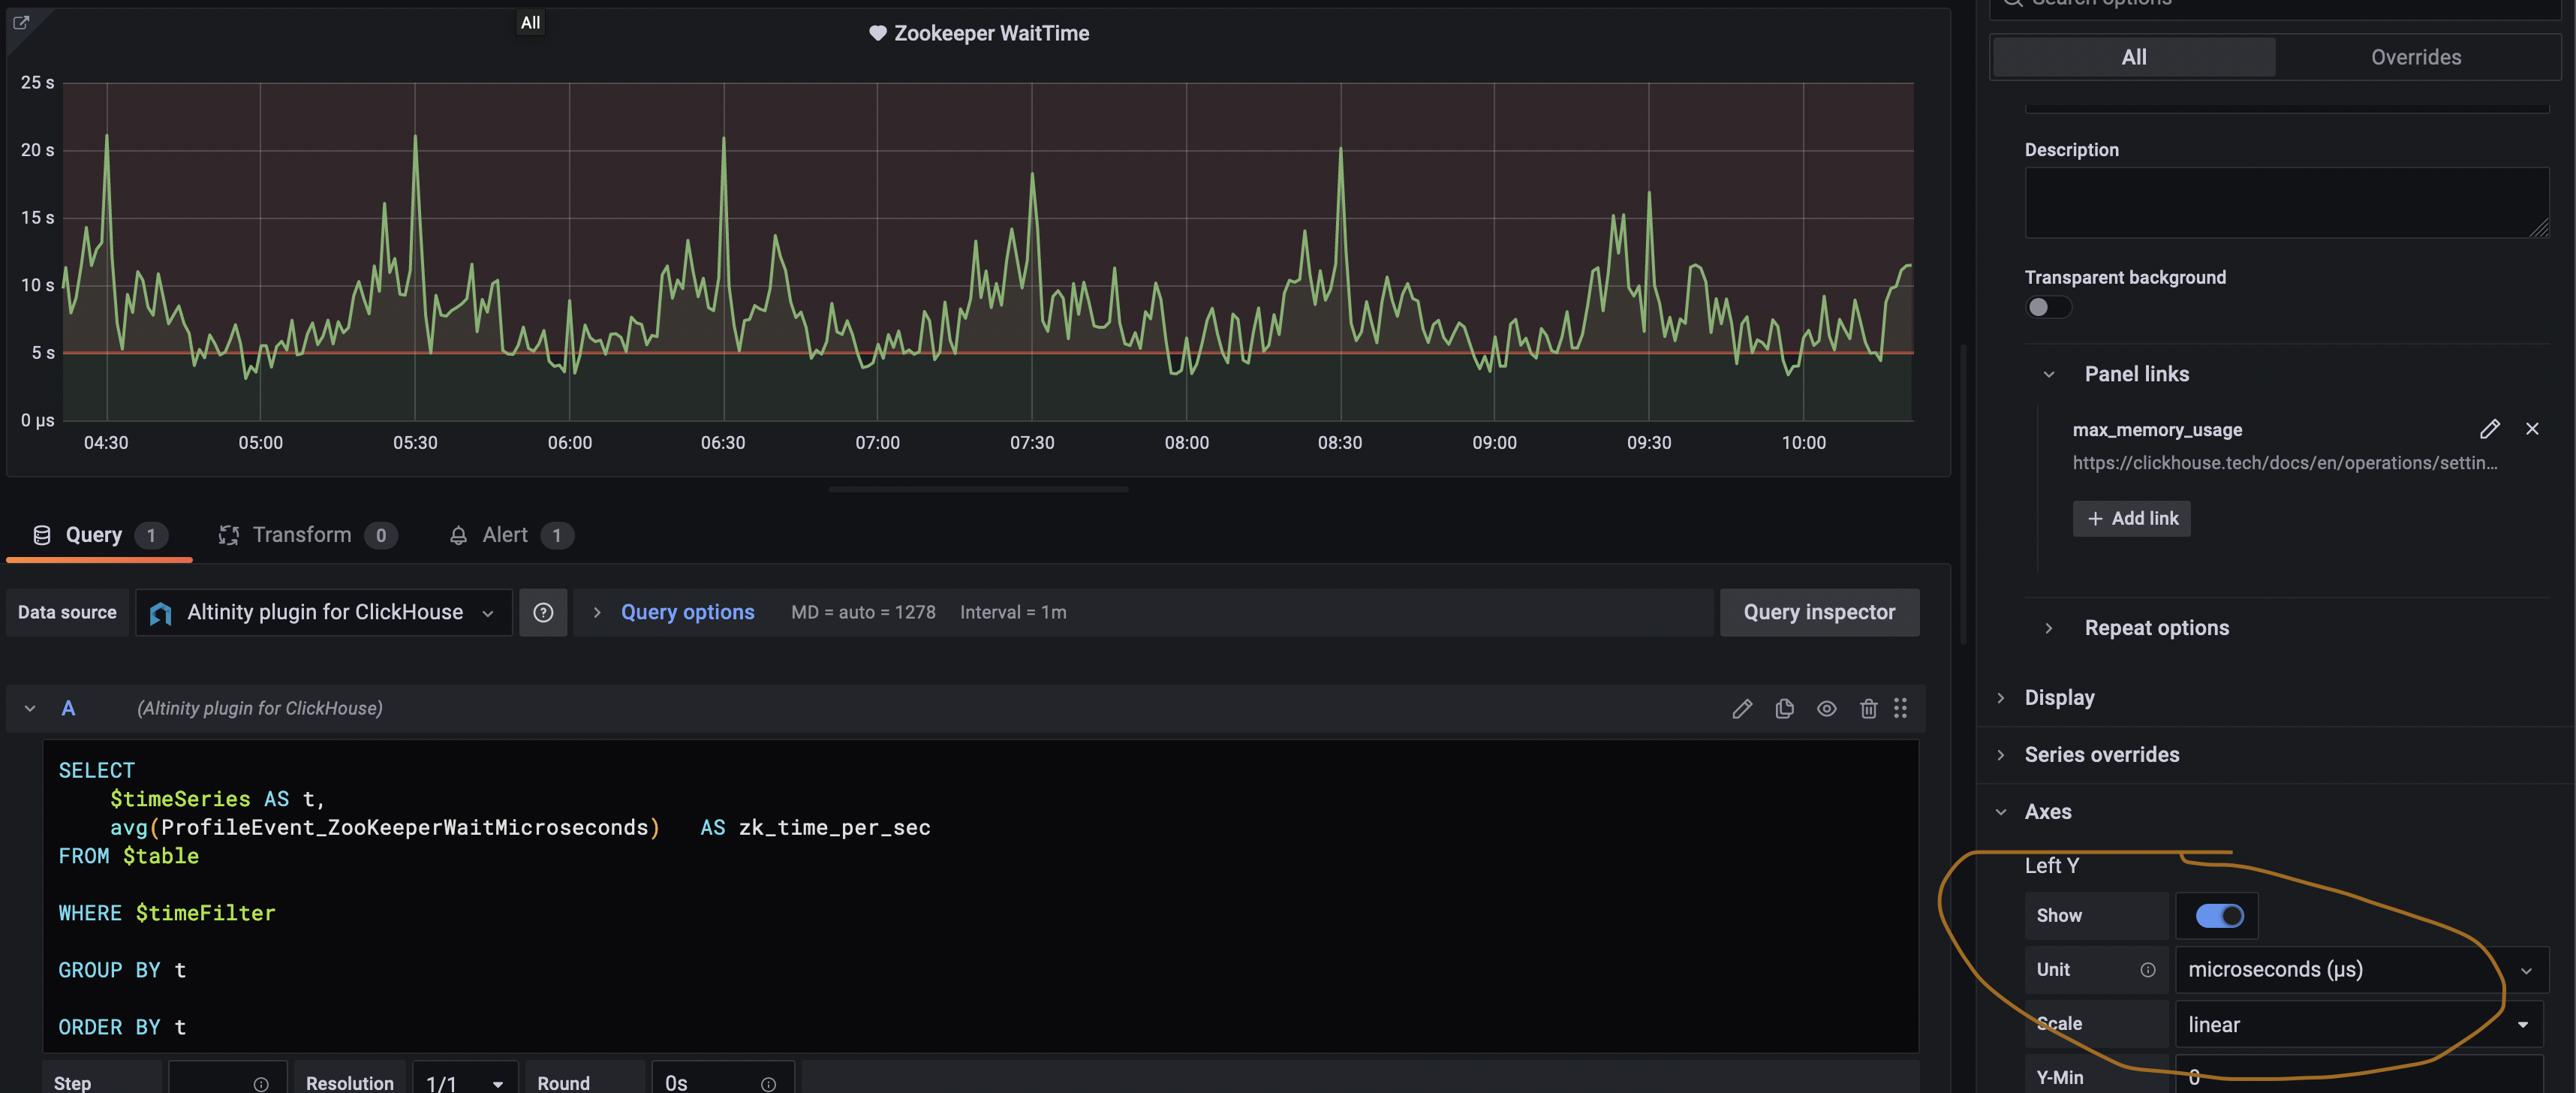The height and width of the screenshot is (1093, 2576).
Task: Click the pencil edit icon for query A
Action: 1741,709
